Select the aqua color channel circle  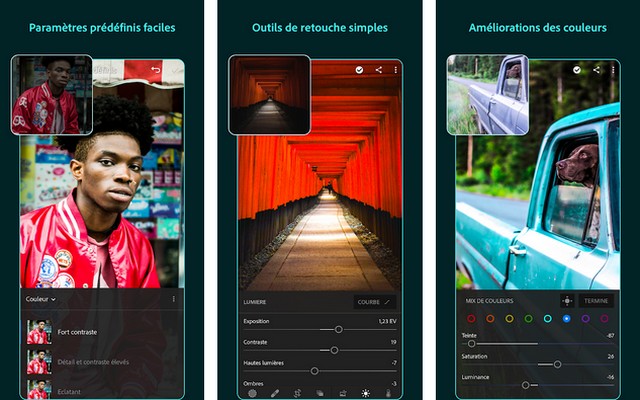point(547,318)
